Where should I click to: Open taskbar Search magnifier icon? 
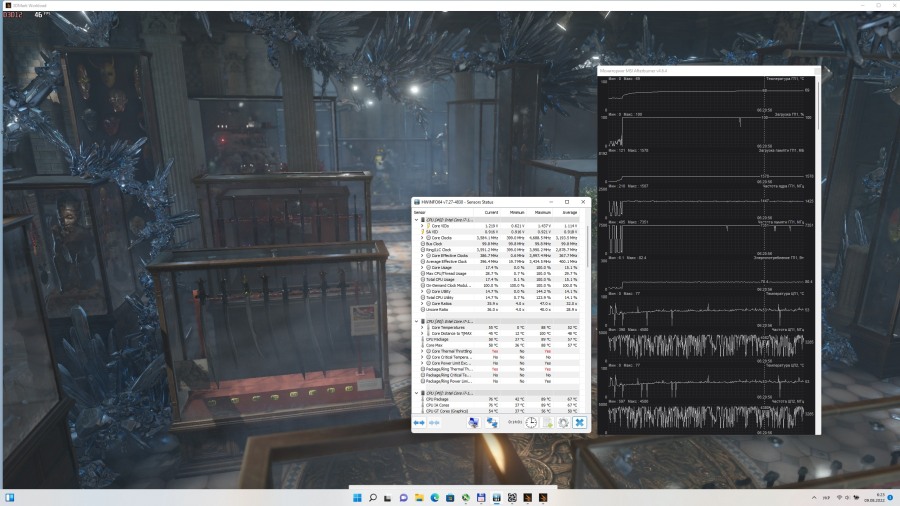tap(373, 497)
